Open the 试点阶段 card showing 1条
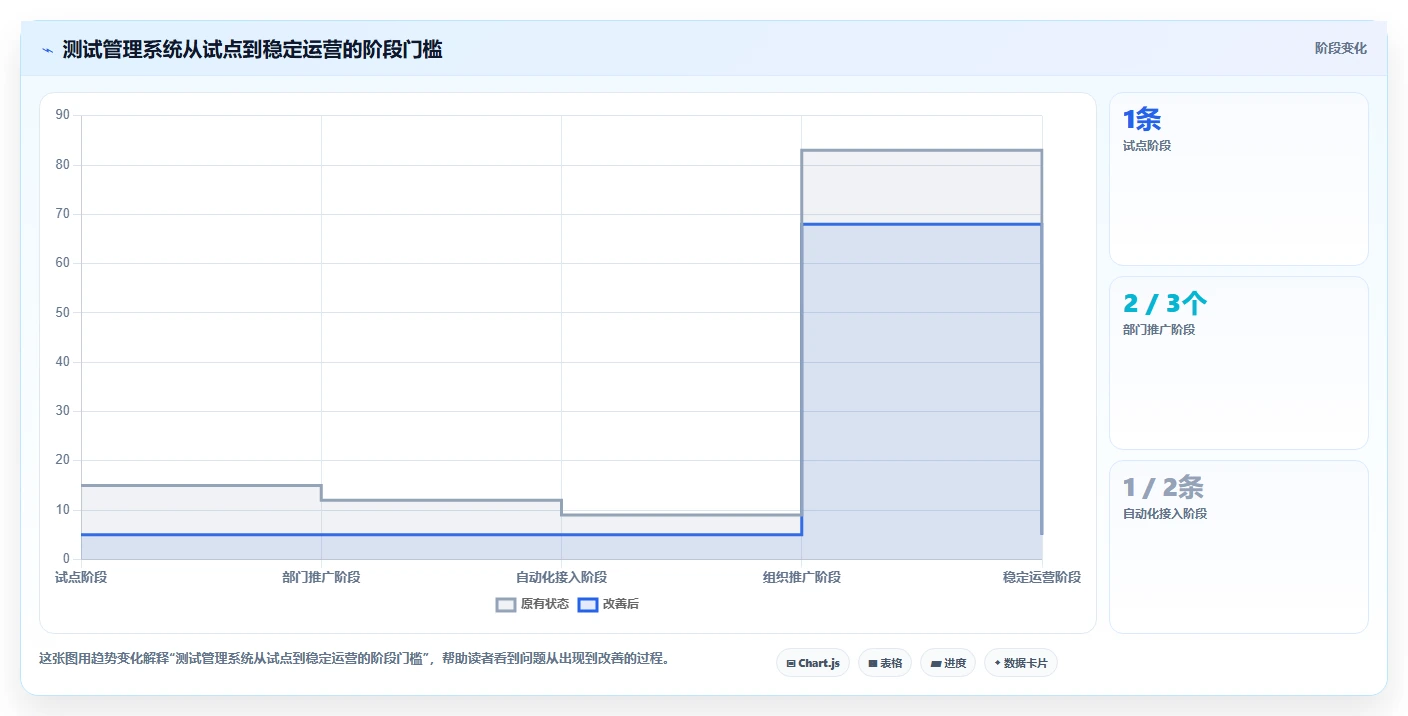Screen dimensions: 1408x716 [1238, 179]
